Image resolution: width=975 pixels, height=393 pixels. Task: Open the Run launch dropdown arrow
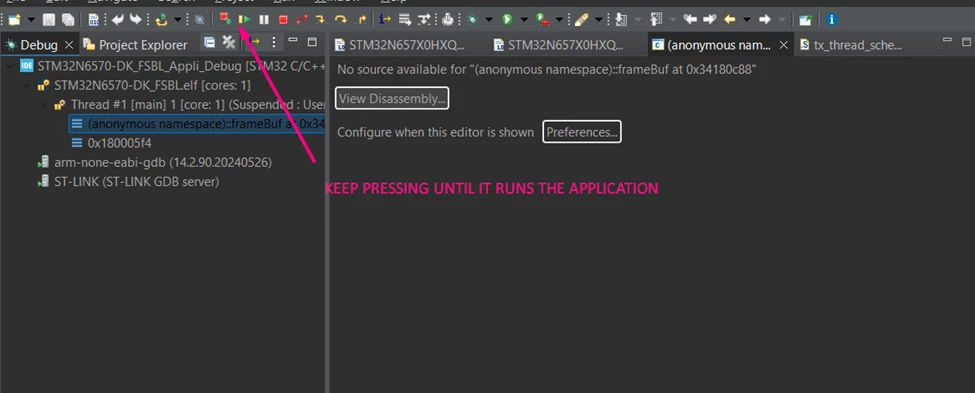coord(524,20)
